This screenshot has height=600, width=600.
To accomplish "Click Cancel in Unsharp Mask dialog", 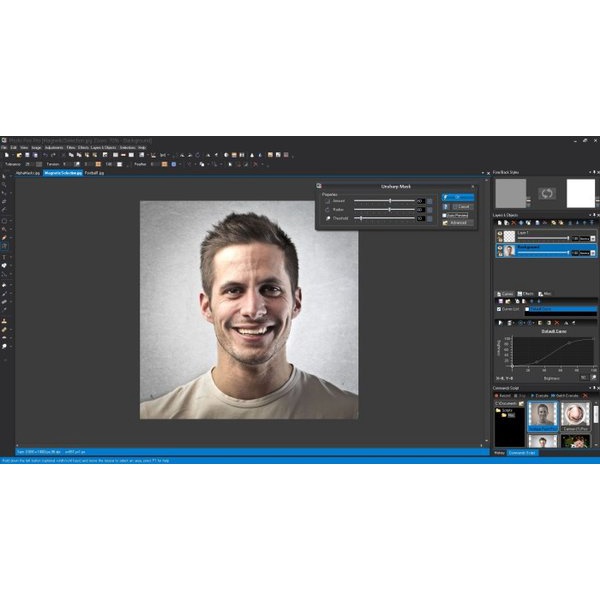I will (463, 207).
